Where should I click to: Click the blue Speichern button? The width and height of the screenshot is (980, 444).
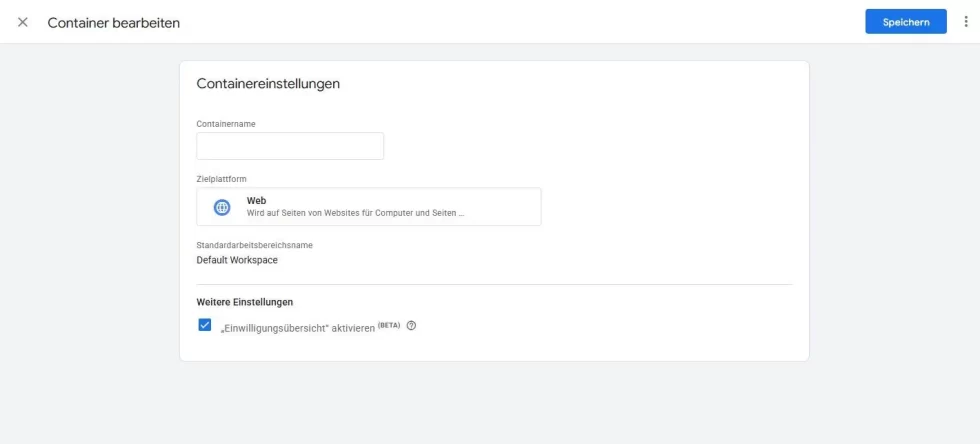tap(905, 22)
